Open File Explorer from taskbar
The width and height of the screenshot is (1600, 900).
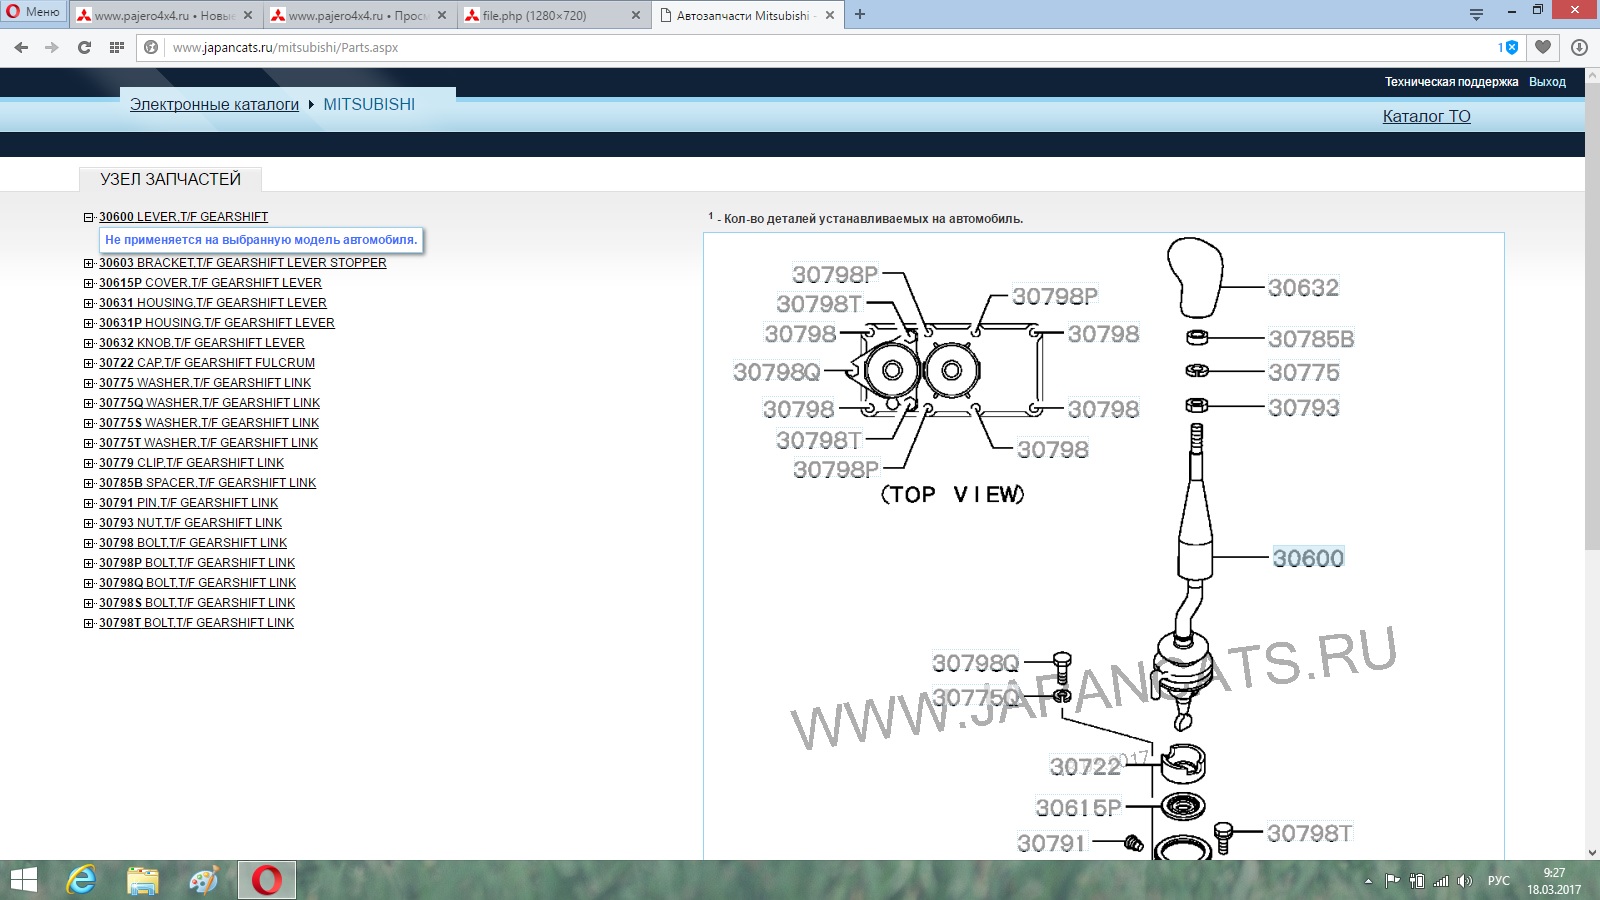click(x=143, y=880)
